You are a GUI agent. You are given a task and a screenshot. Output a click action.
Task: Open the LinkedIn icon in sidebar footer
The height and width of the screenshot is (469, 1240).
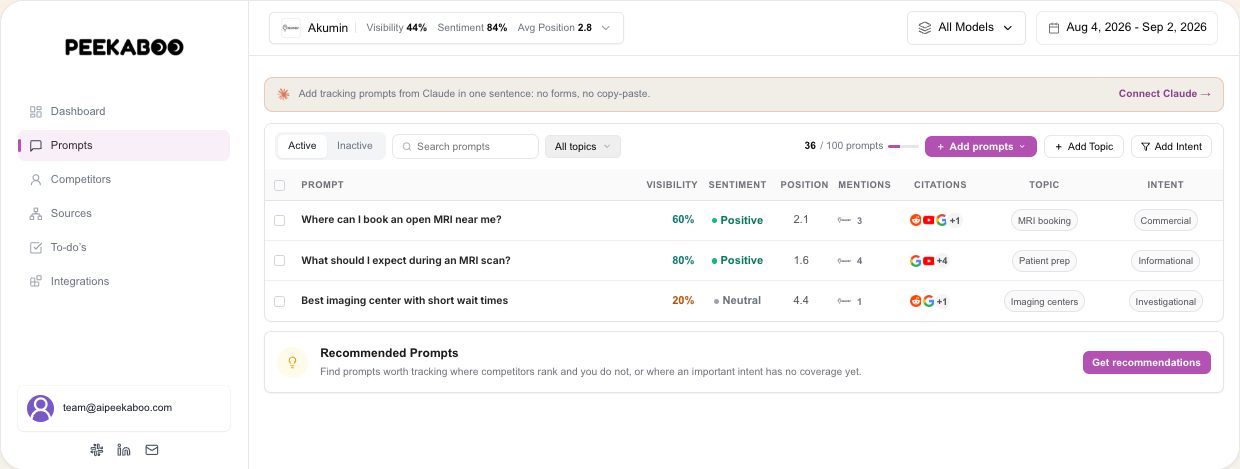click(x=124, y=450)
